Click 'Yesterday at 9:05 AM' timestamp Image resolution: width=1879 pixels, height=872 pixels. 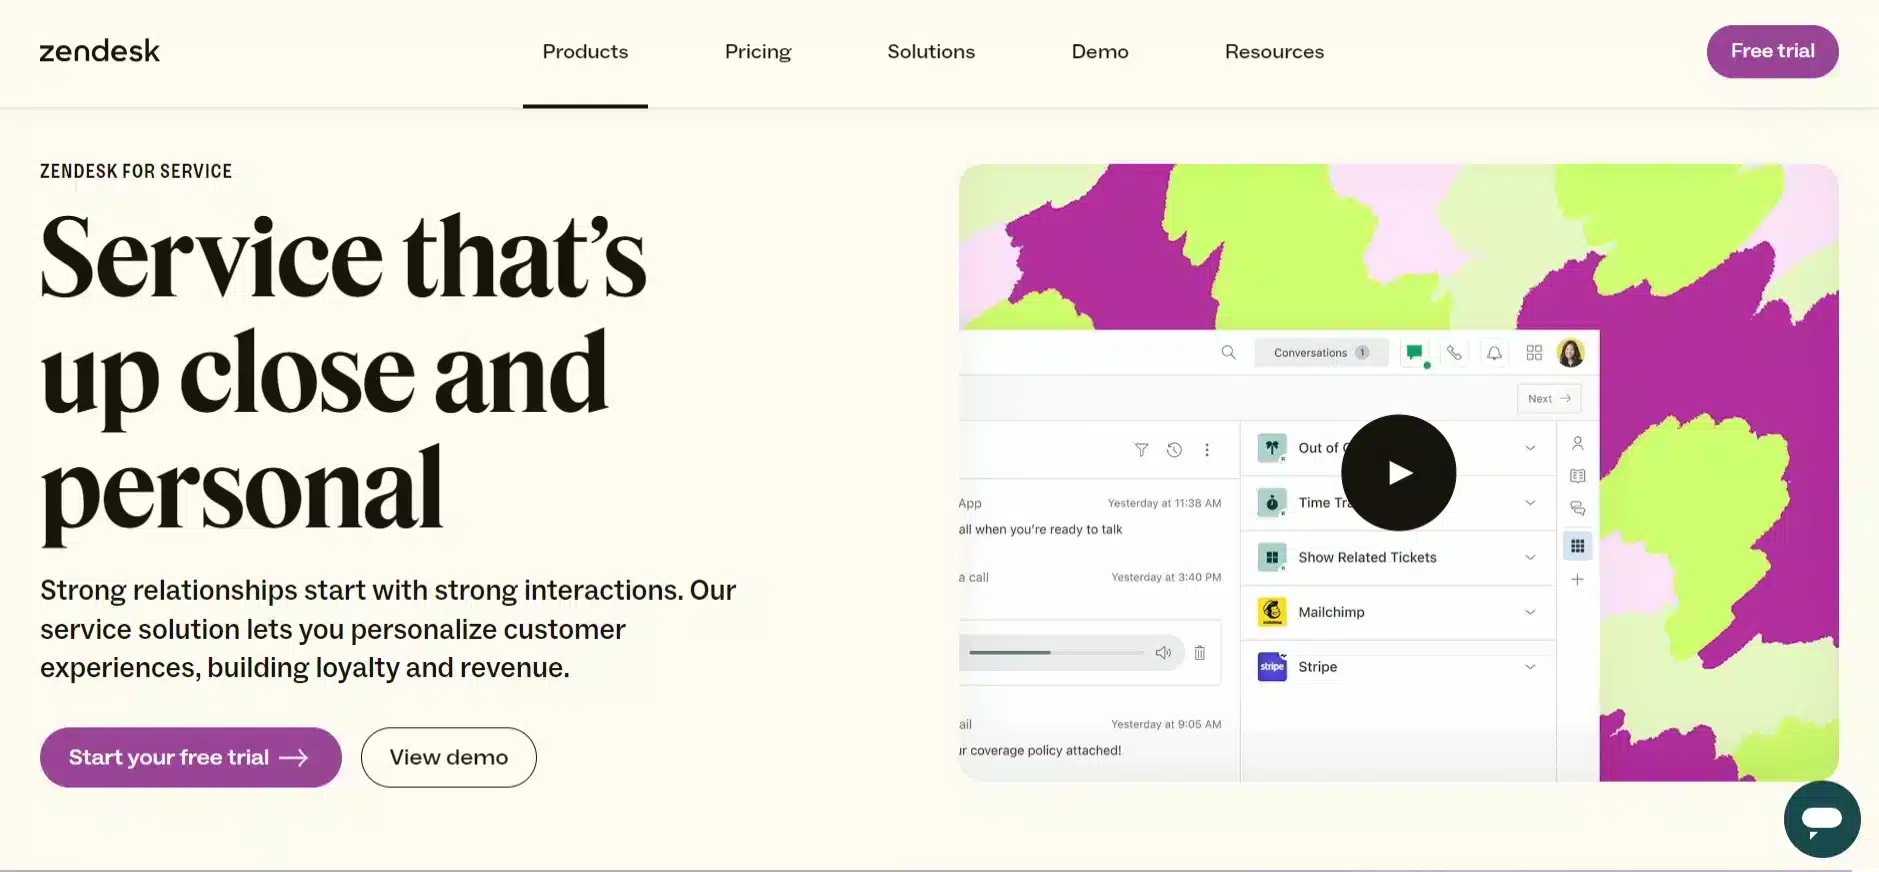(1166, 724)
